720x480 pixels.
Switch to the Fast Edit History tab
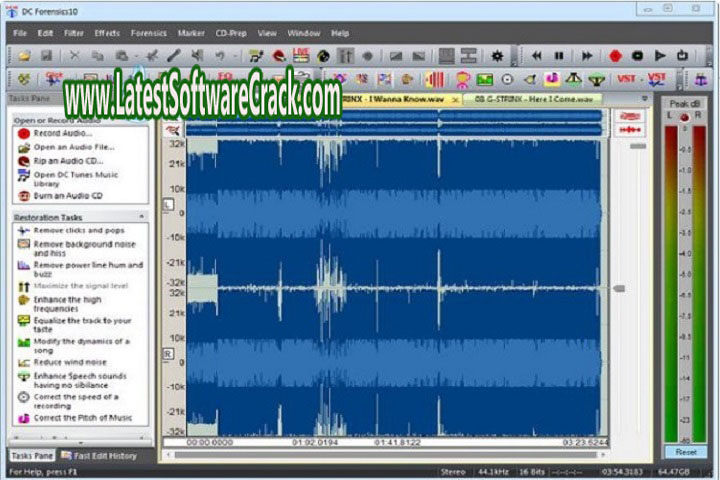click(104, 455)
